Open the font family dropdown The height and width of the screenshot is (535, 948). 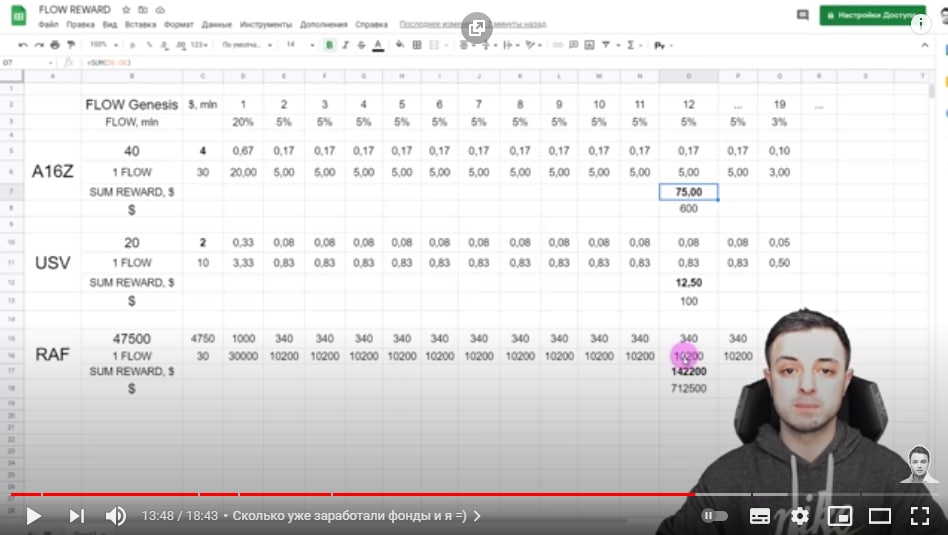tap(247, 45)
